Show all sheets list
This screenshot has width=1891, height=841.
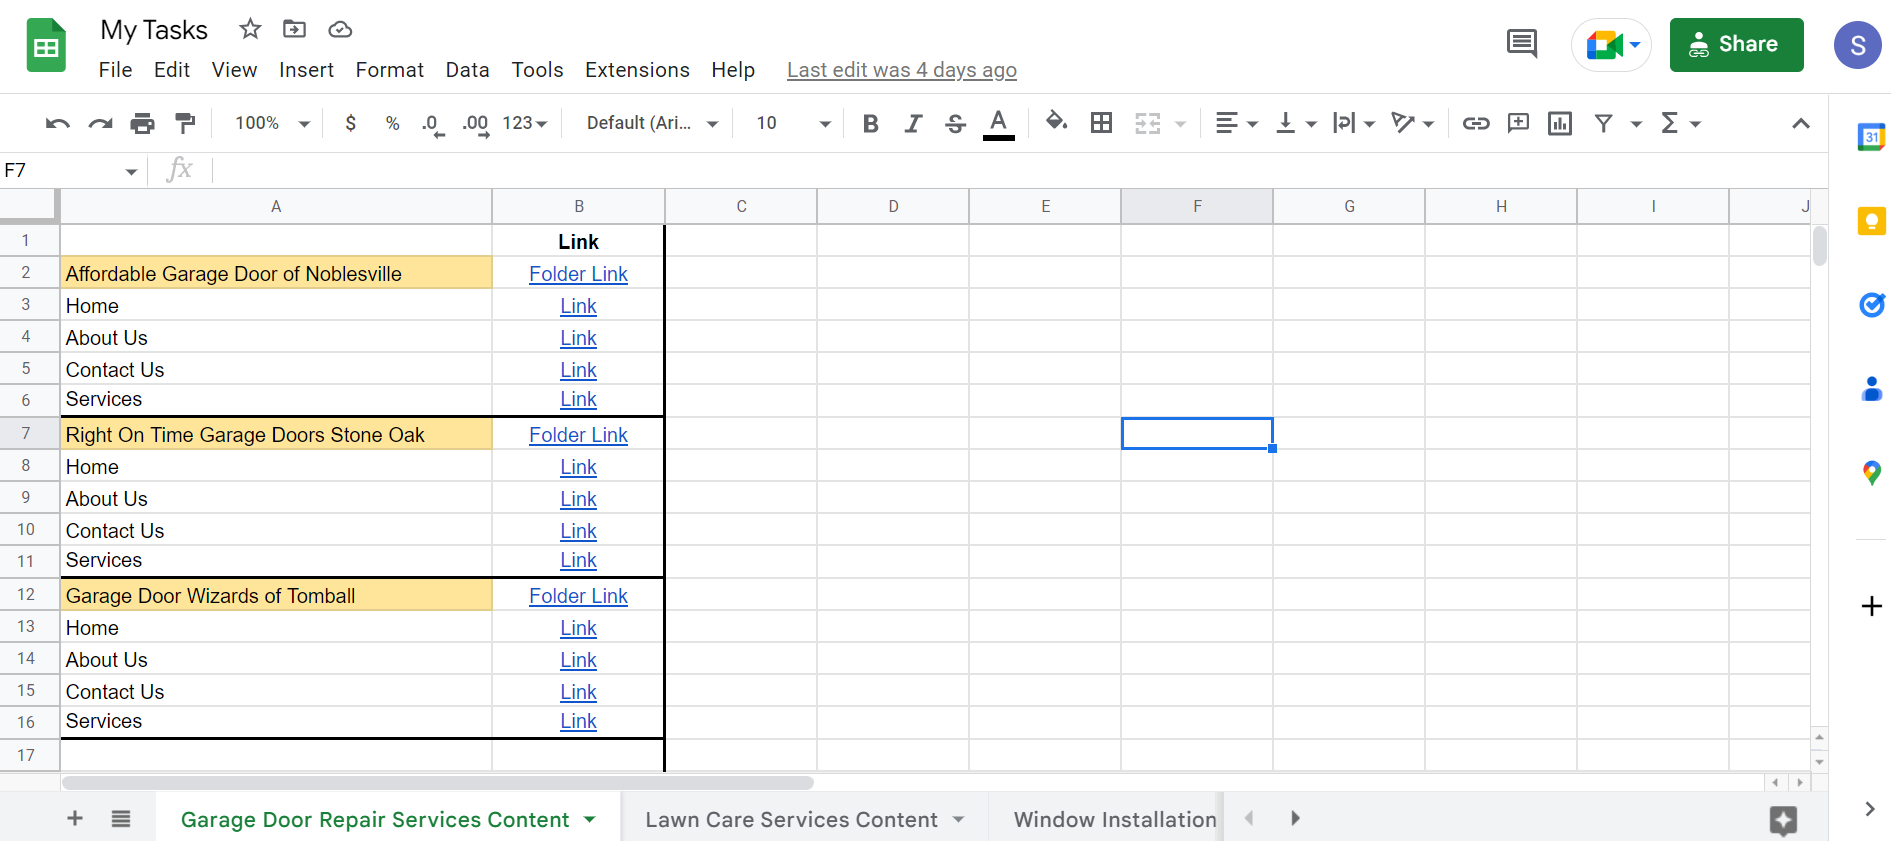click(x=121, y=819)
